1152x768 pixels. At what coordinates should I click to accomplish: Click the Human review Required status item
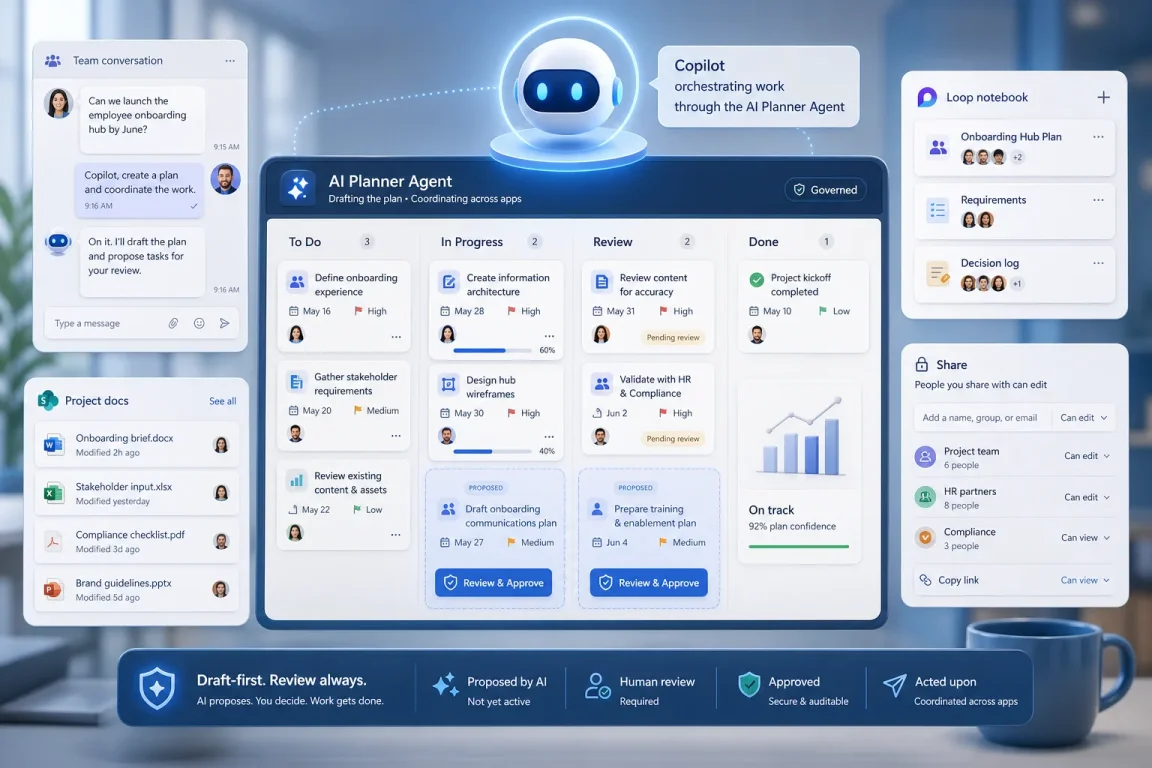(x=640, y=689)
